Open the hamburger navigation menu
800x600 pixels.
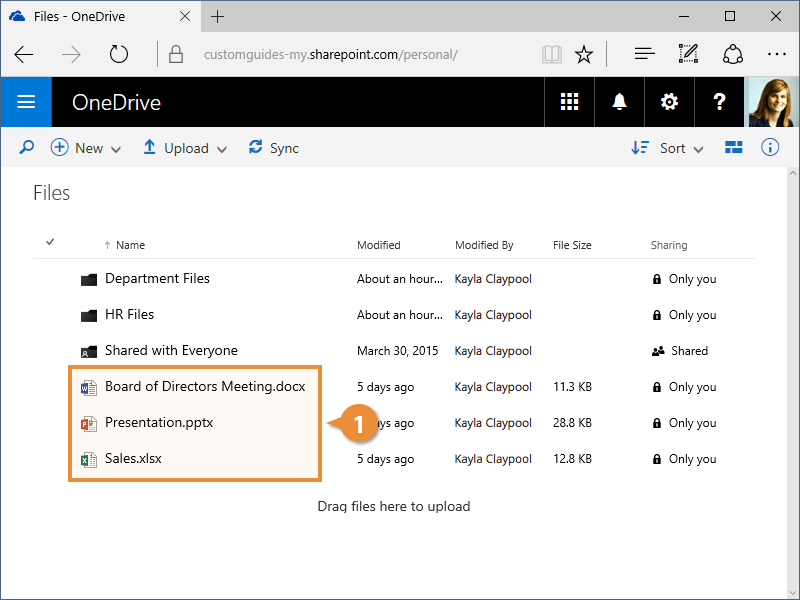tap(26, 102)
